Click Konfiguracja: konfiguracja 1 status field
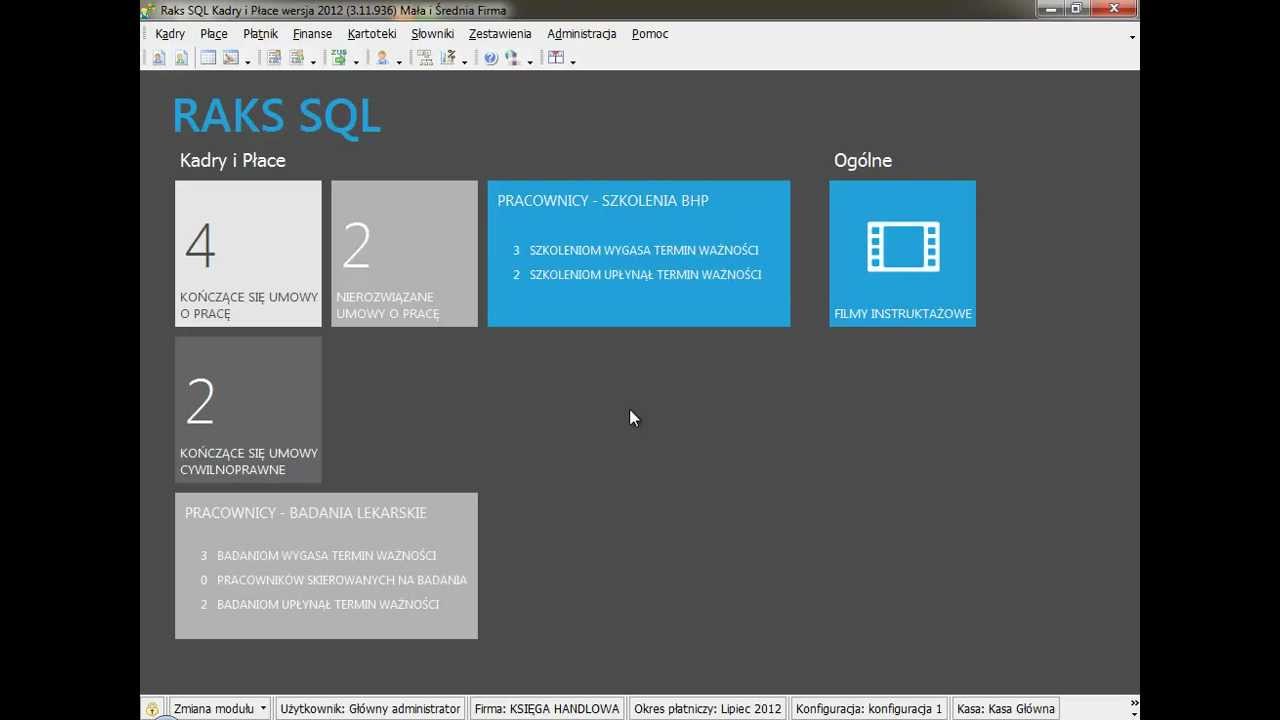This screenshot has height=720, width=1280. [869, 709]
